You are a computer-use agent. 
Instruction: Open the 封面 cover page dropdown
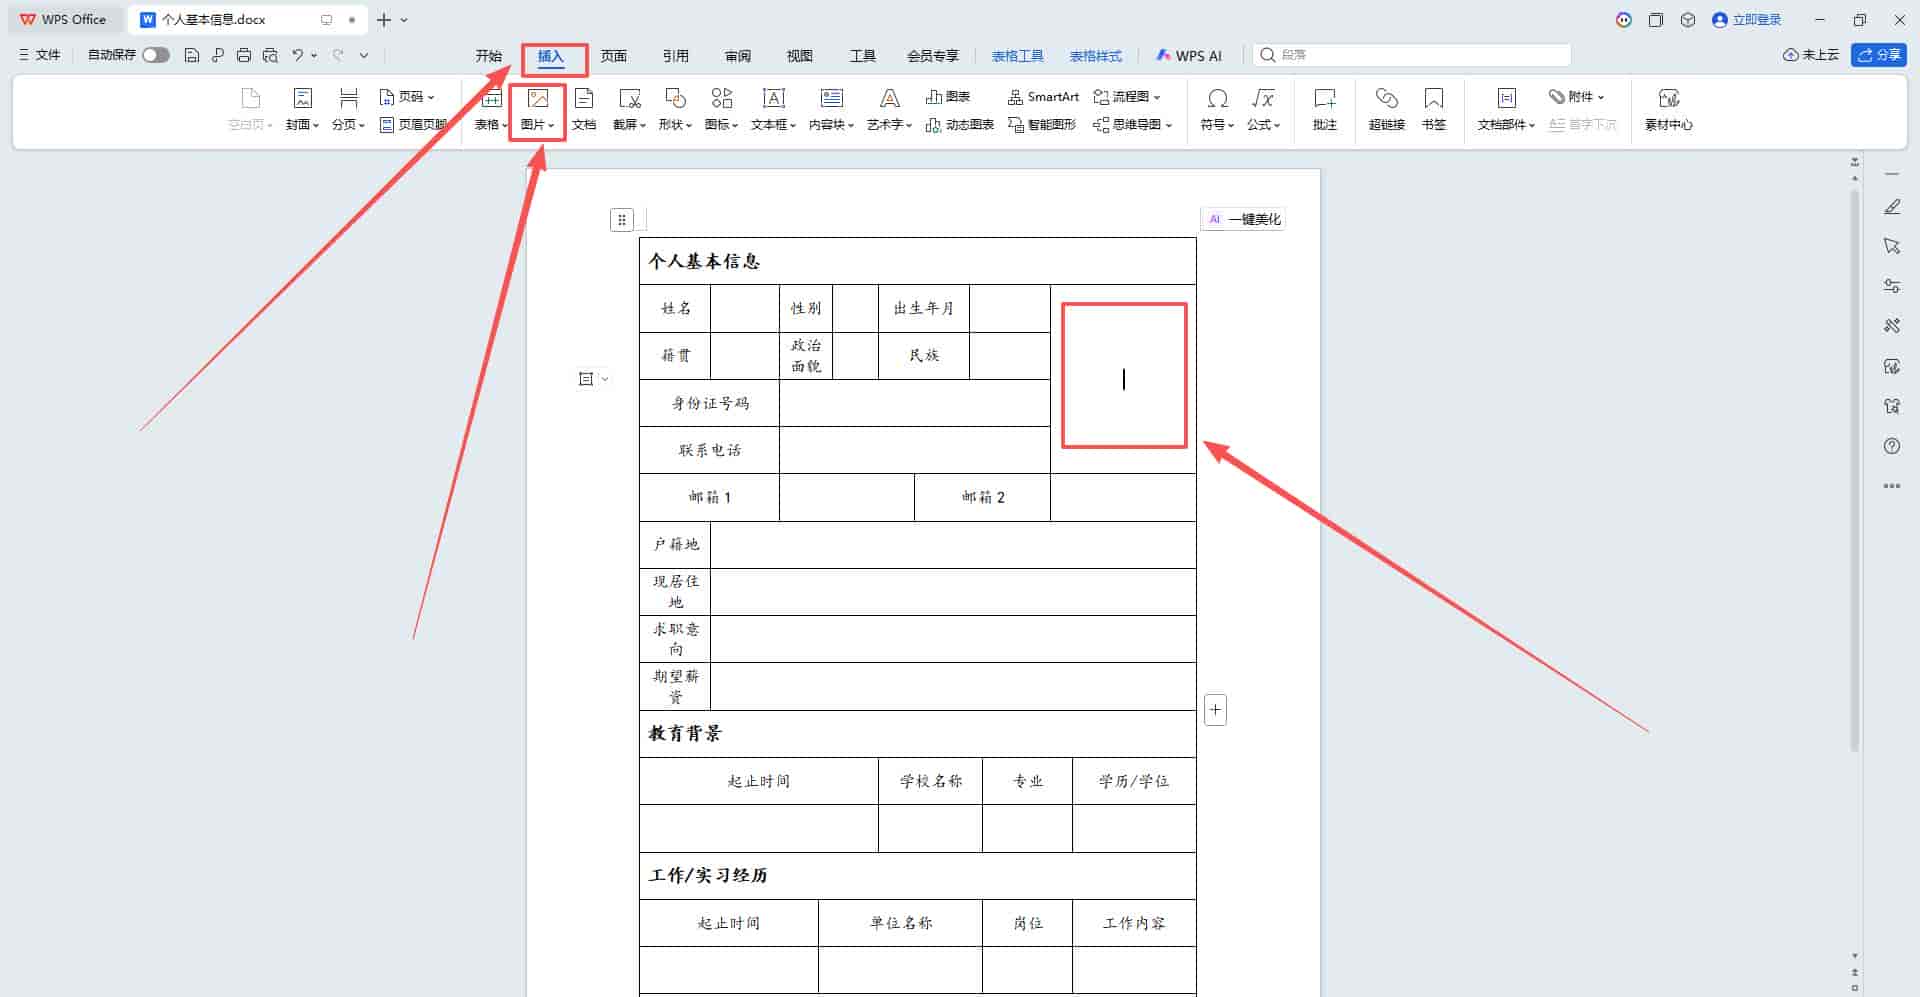click(302, 109)
